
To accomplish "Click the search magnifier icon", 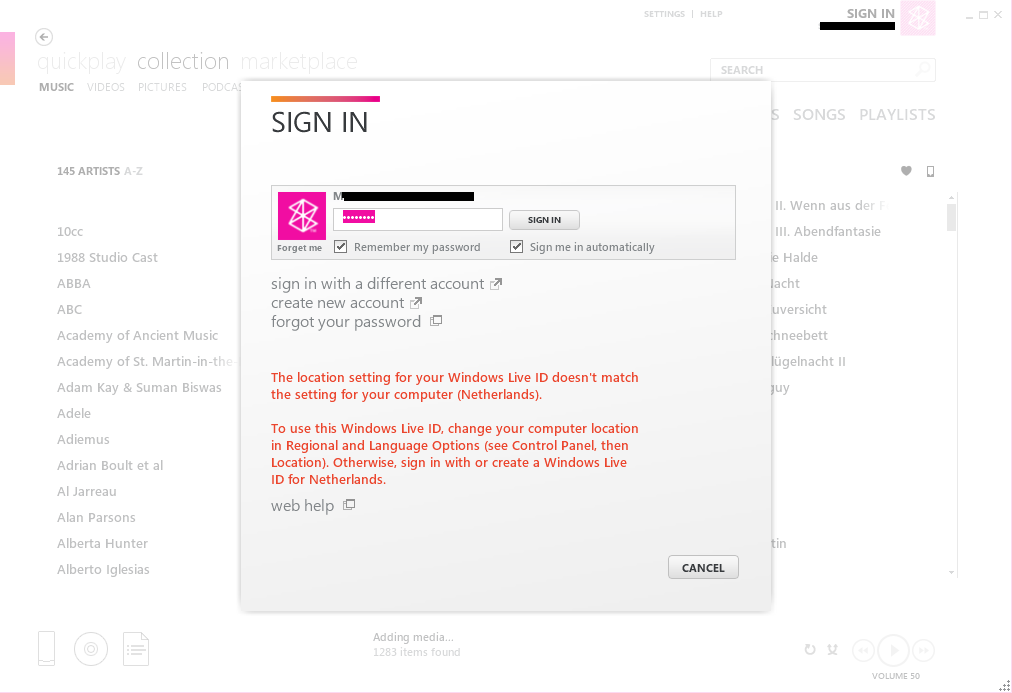I will pos(923,70).
